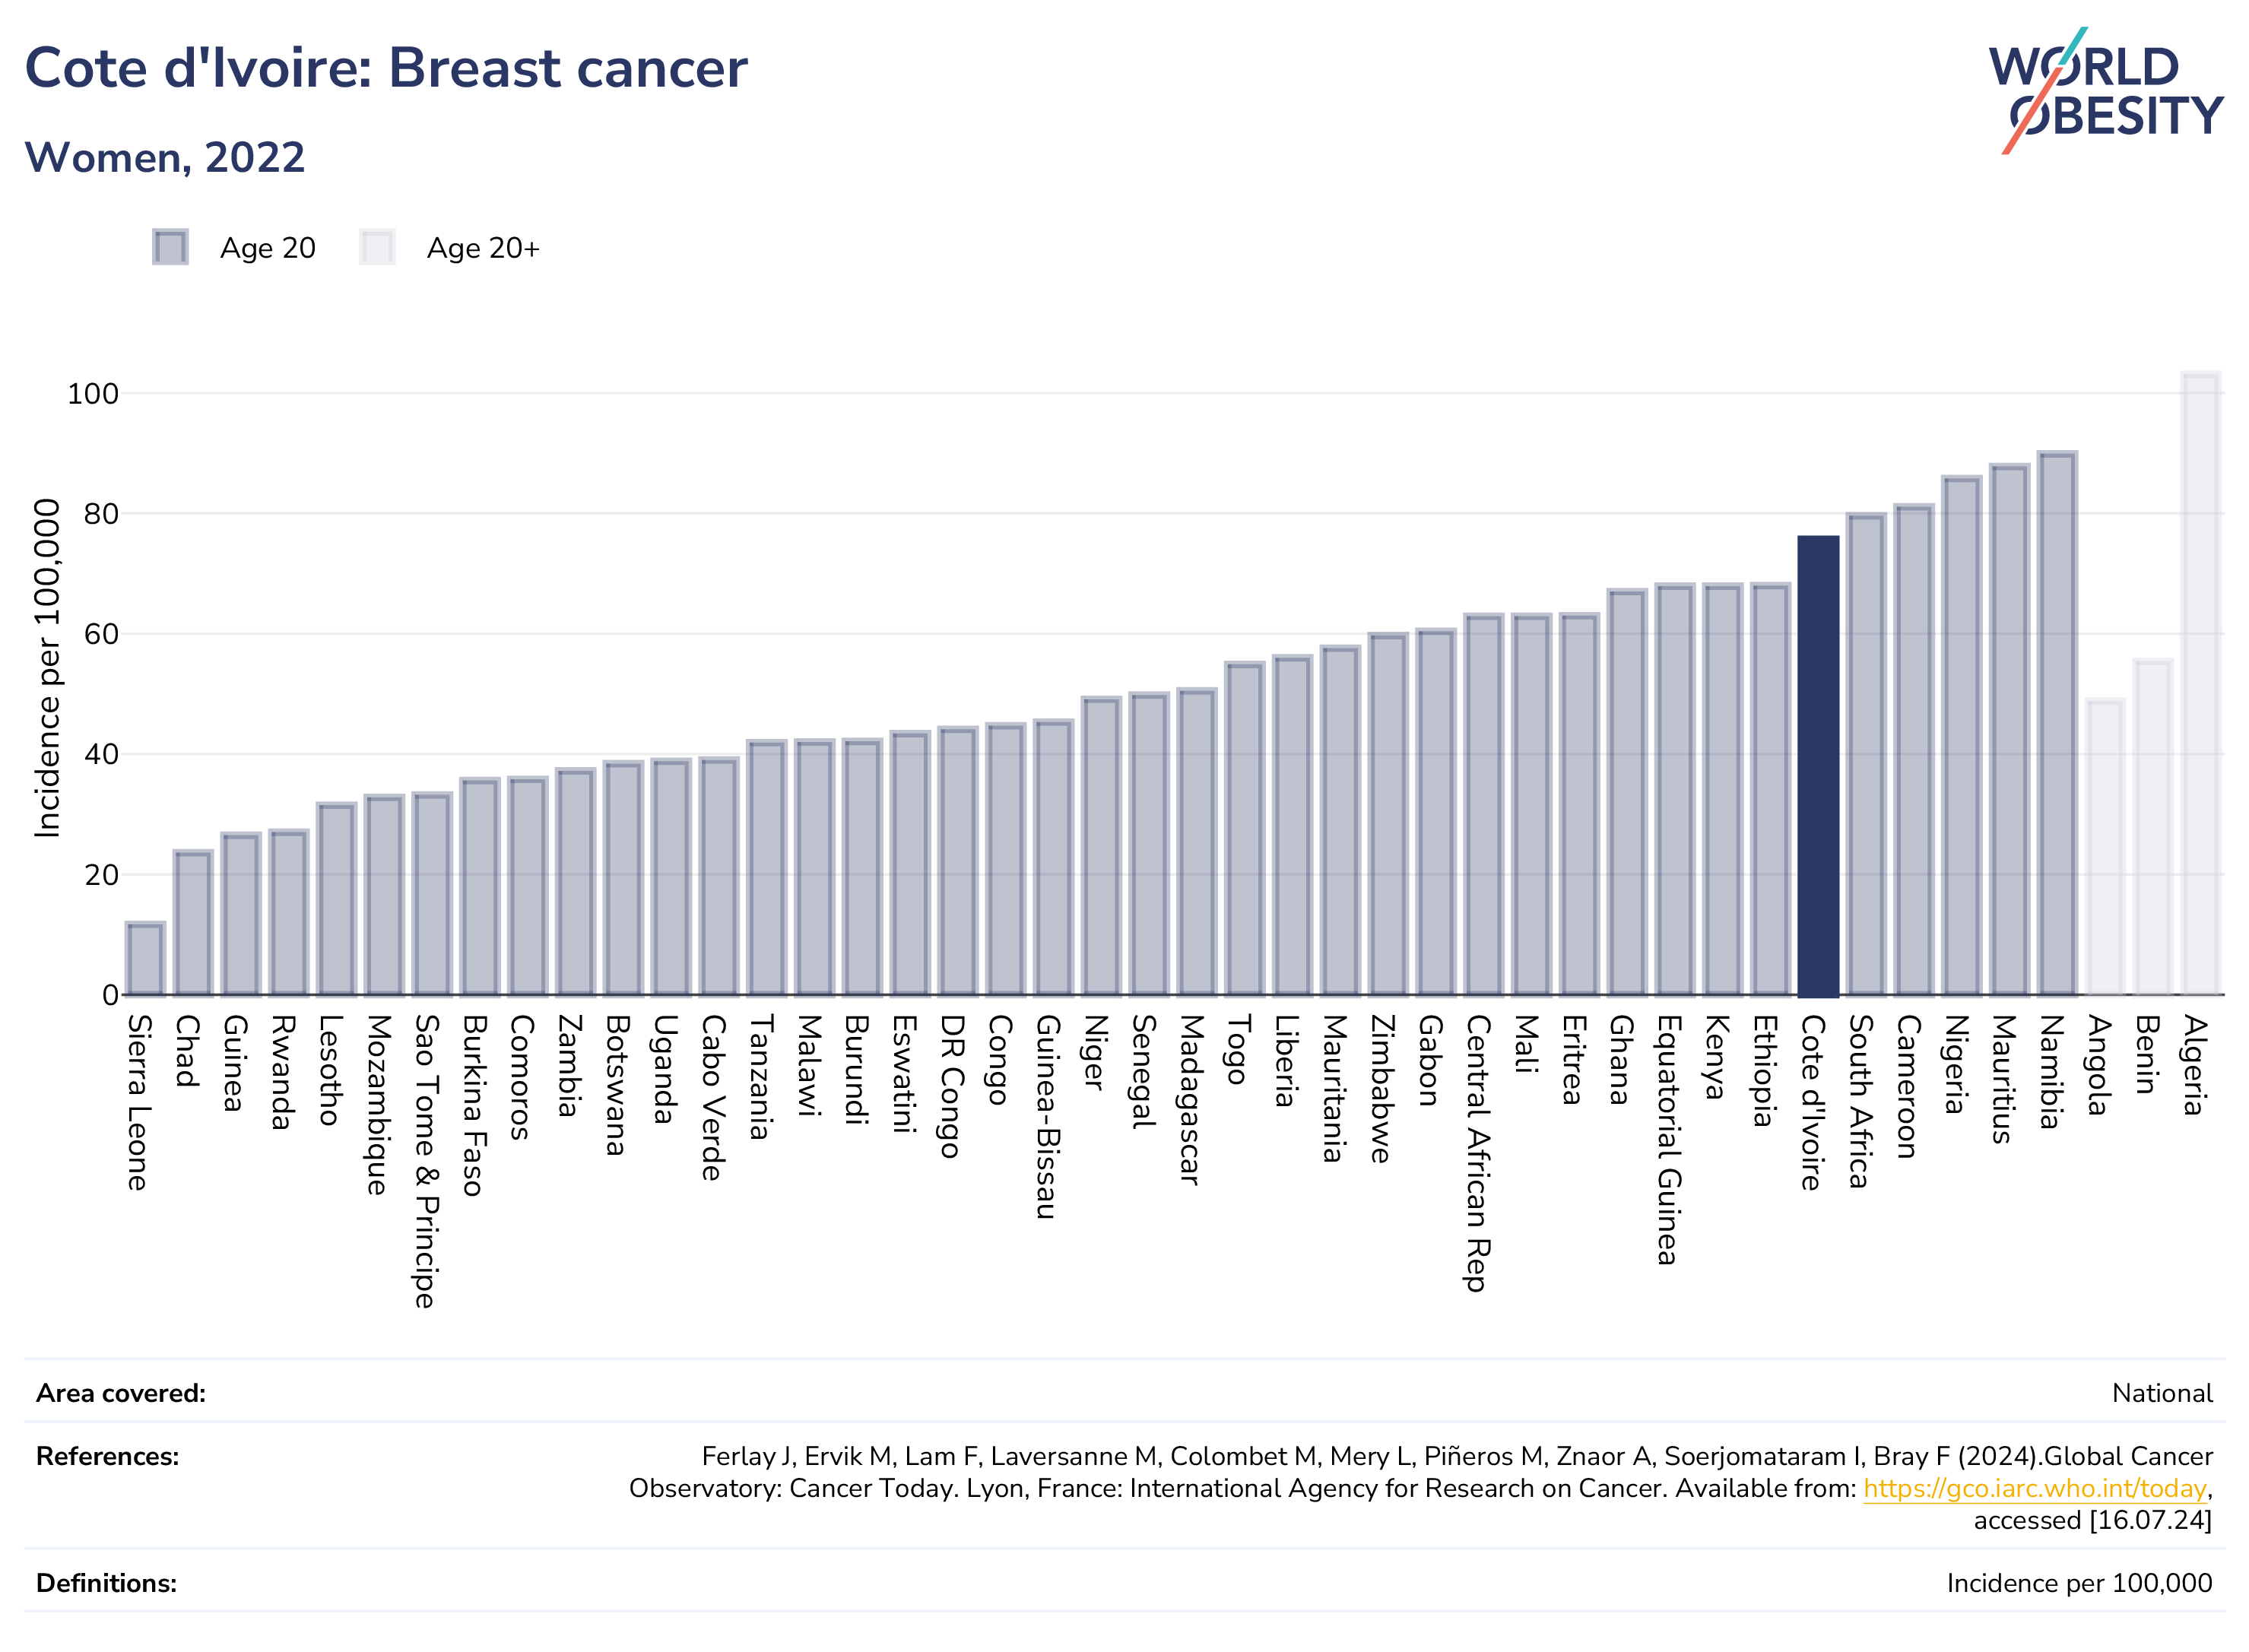Toggle the Age 20+ legend swatch
2249x1652 pixels.
click(377, 247)
